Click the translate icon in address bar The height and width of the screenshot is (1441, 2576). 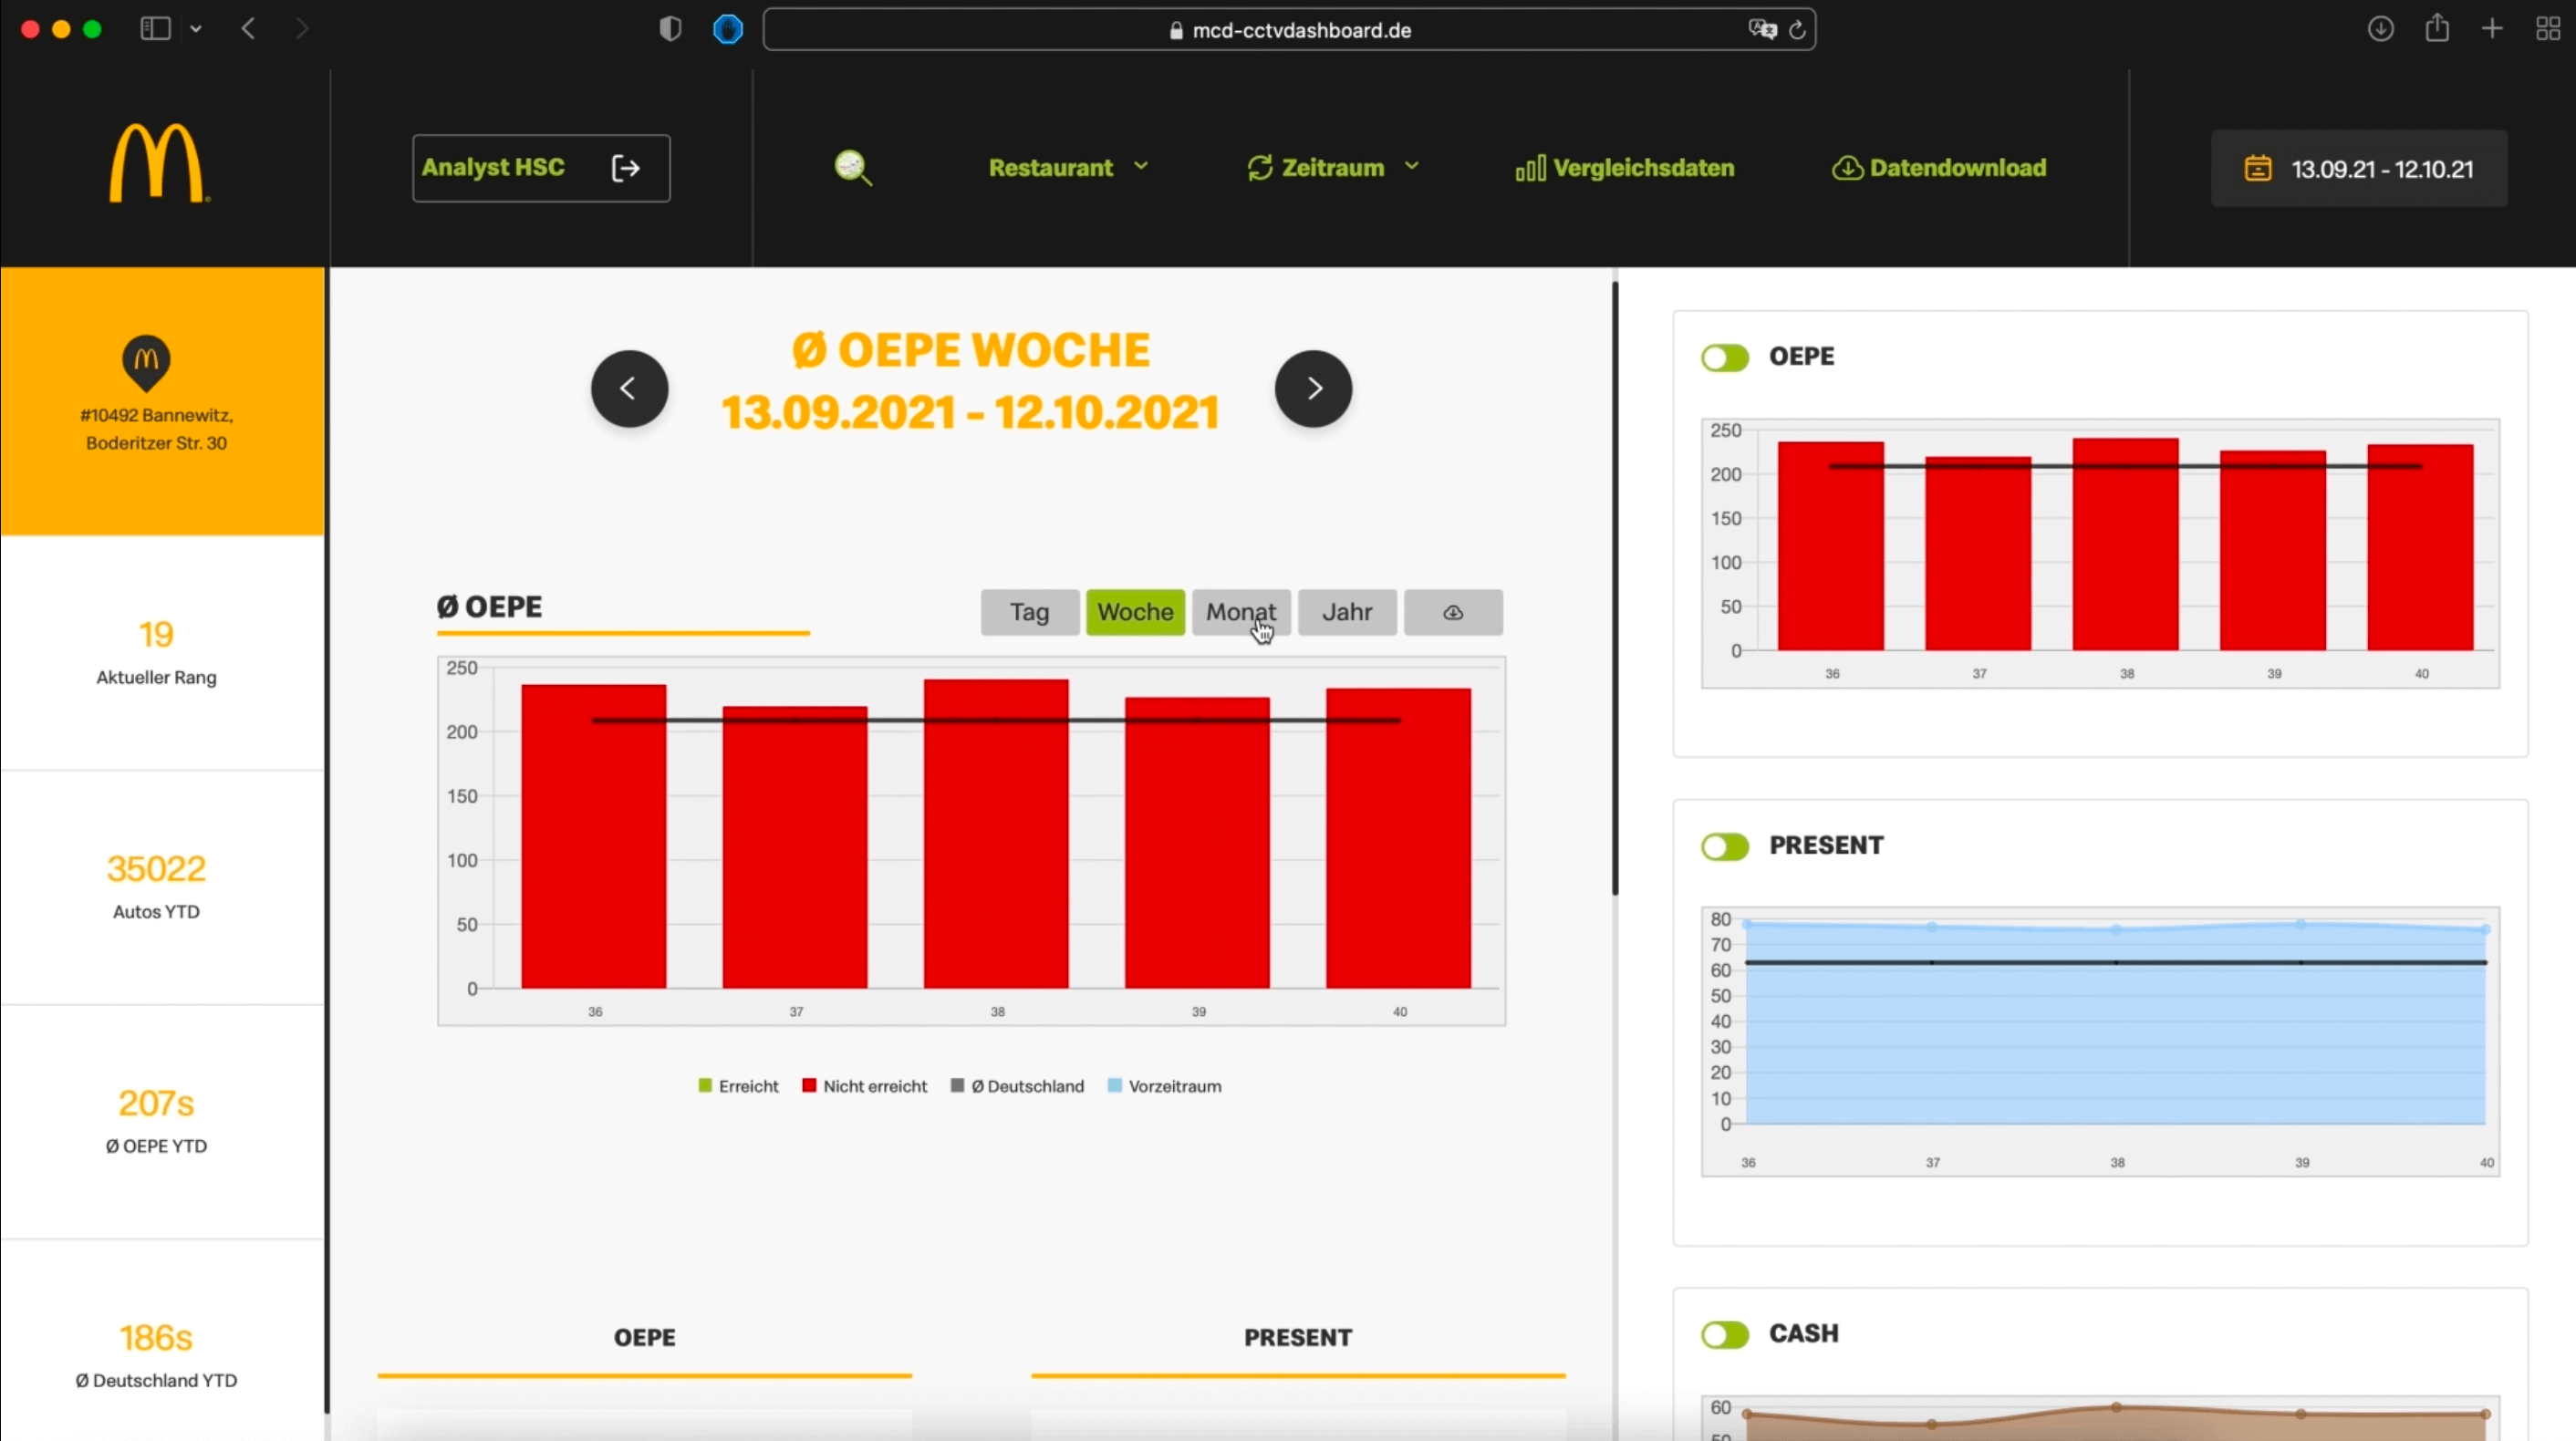pos(1762,30)
